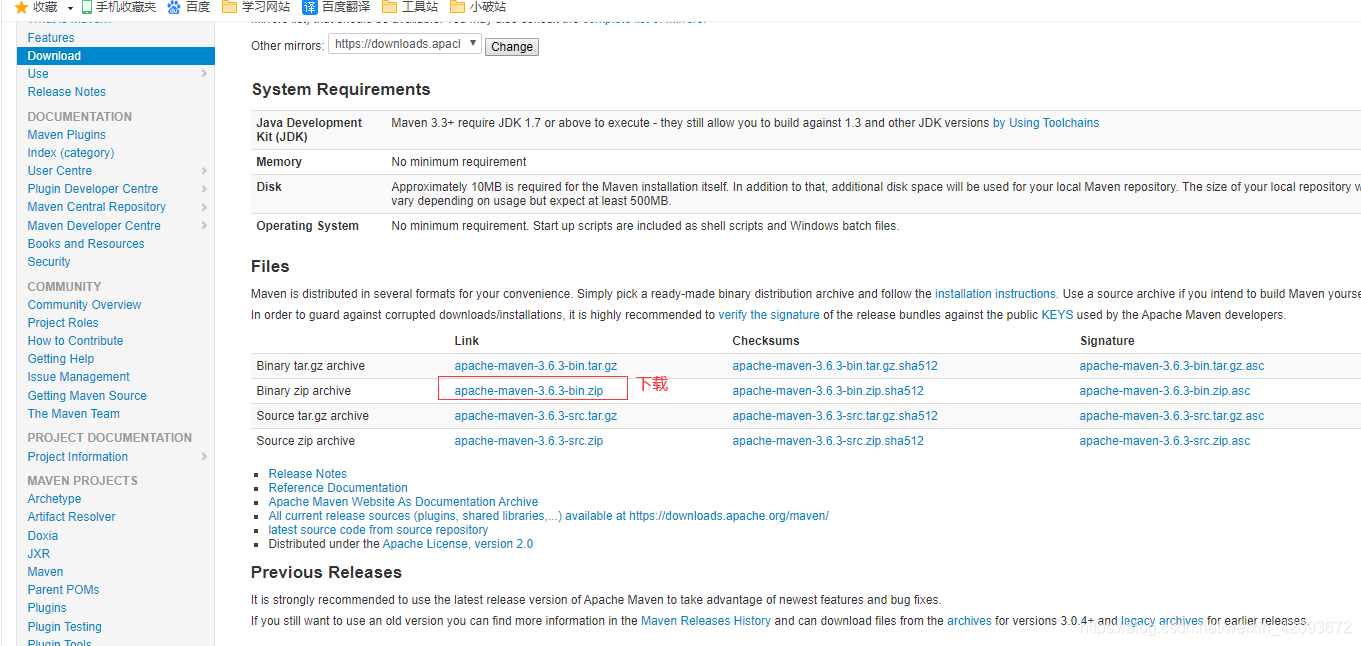Viewport: 1361px width, 646px height.
Task: Download apache-maven-3.6.3-bin.tar.gz
Action: tap(536, 366)
